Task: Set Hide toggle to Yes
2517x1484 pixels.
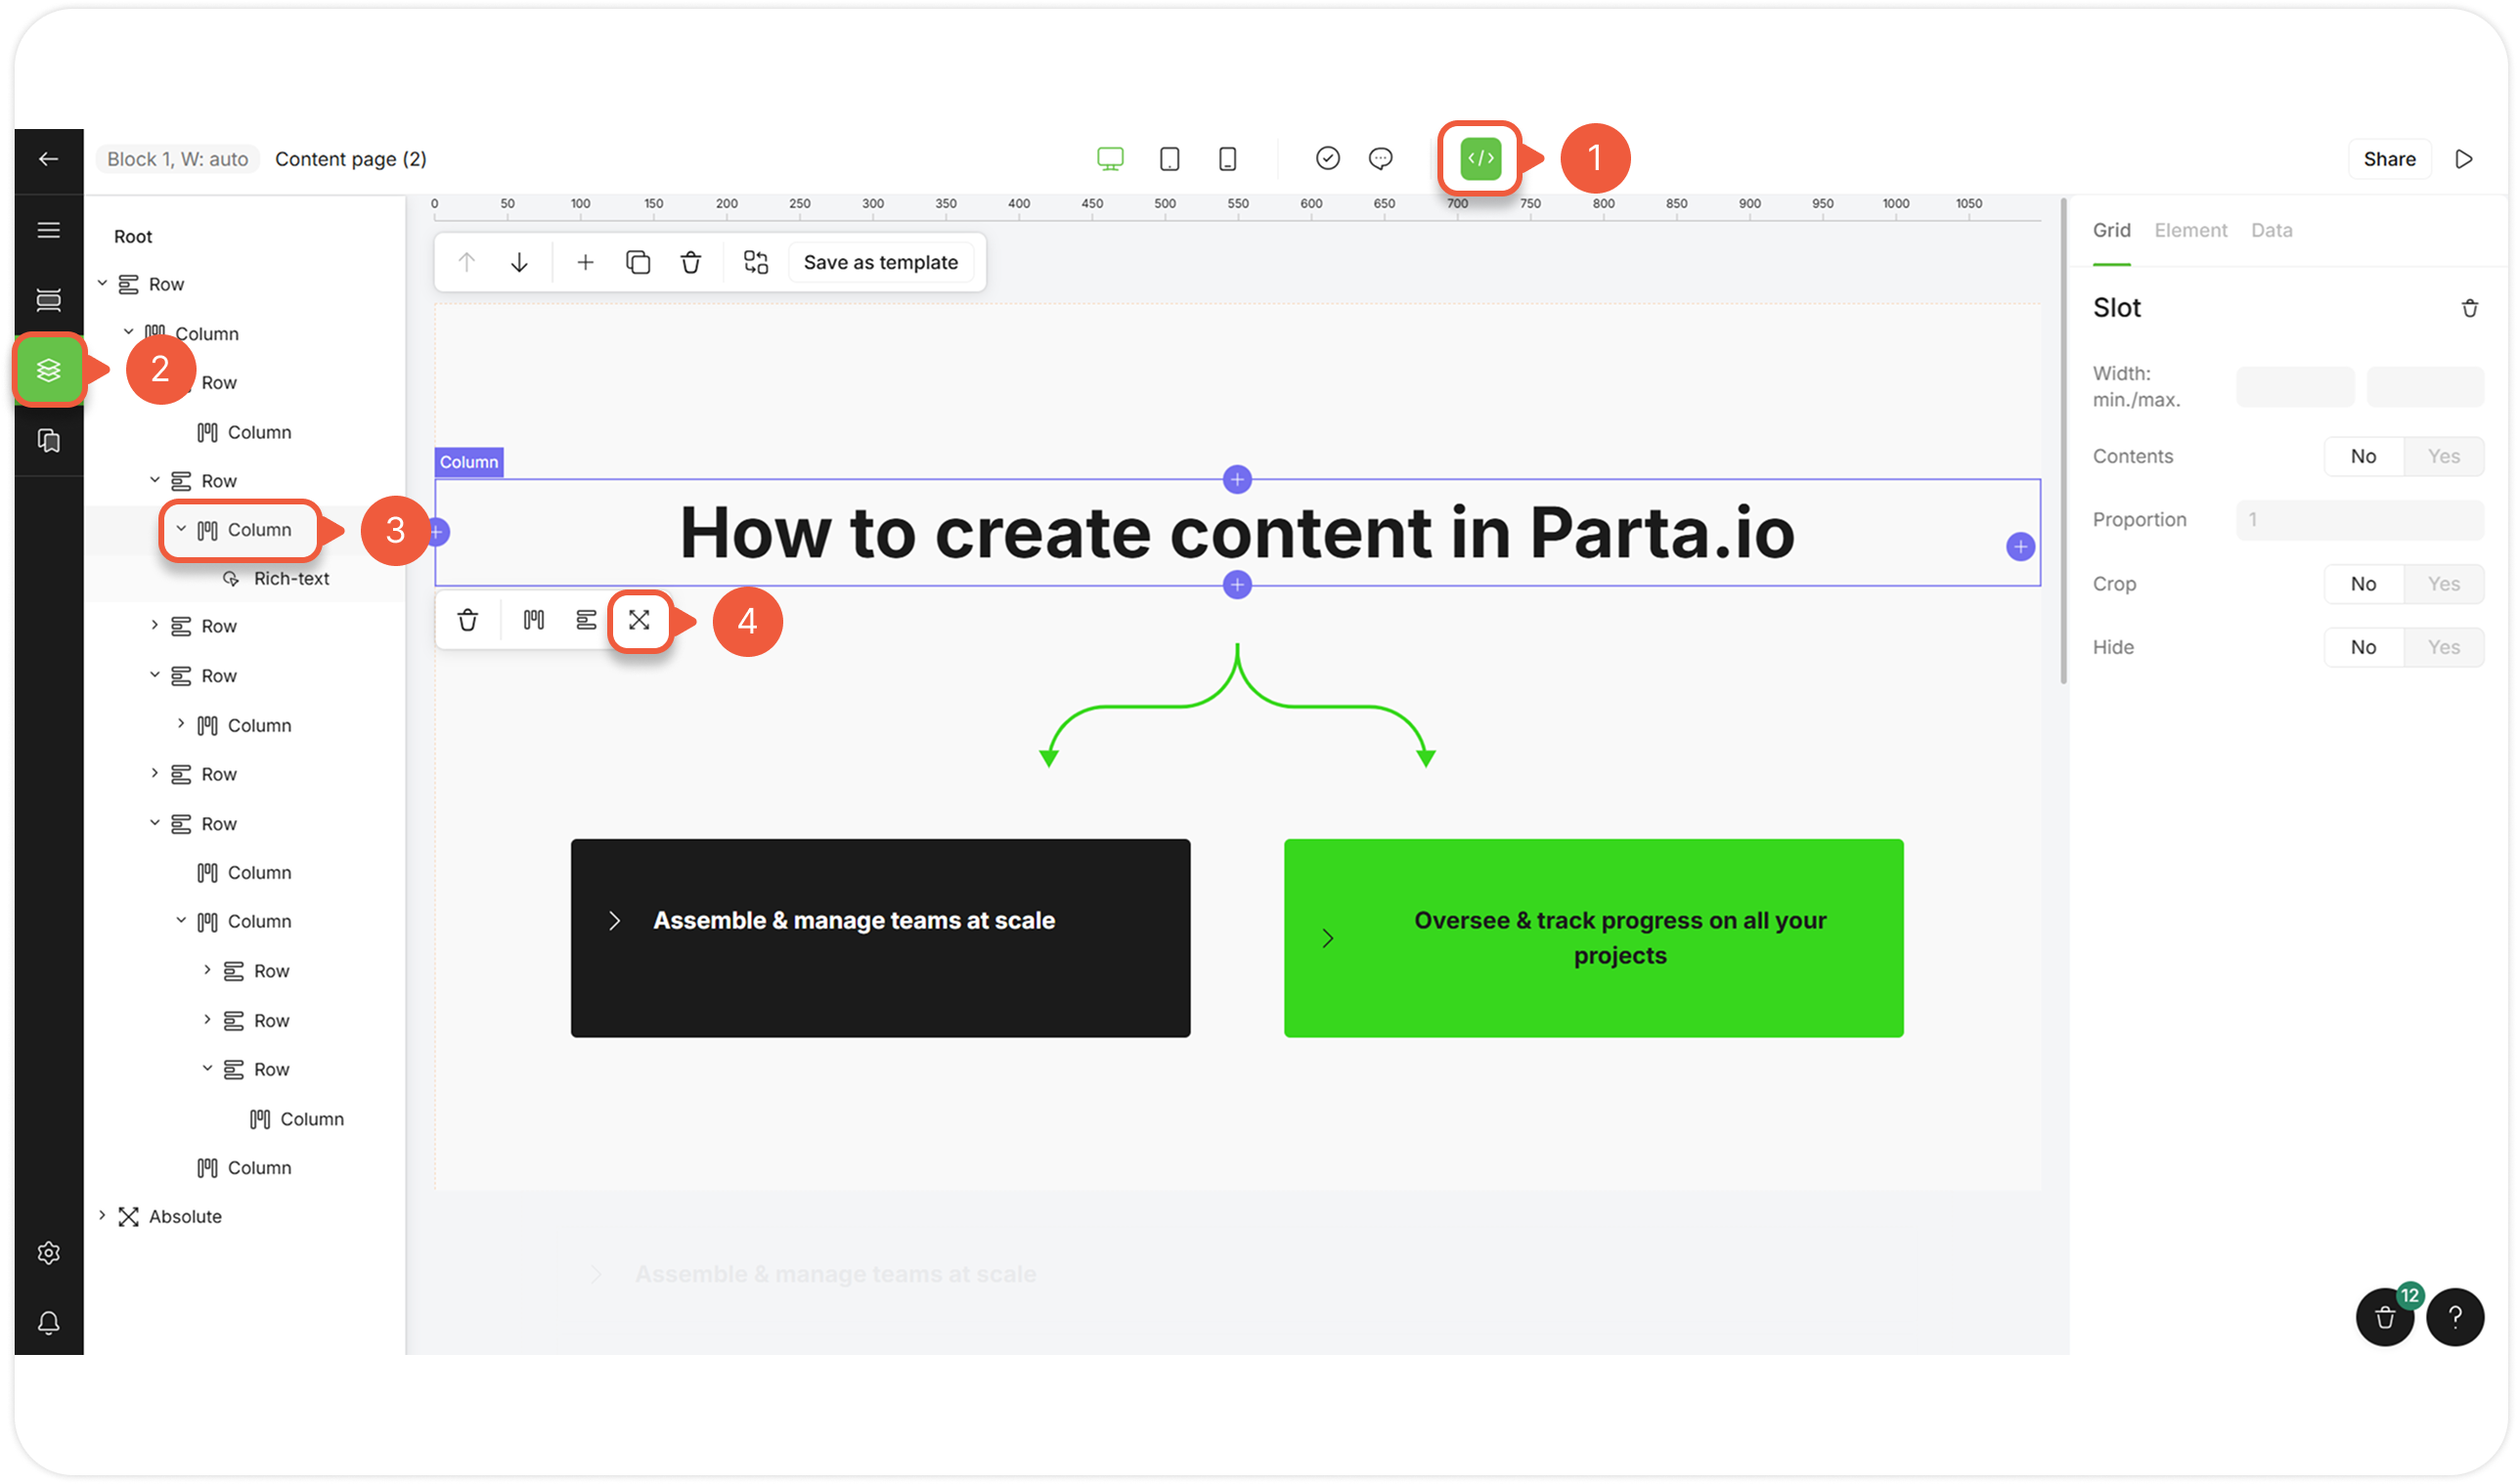Action: pos(2443,647)
